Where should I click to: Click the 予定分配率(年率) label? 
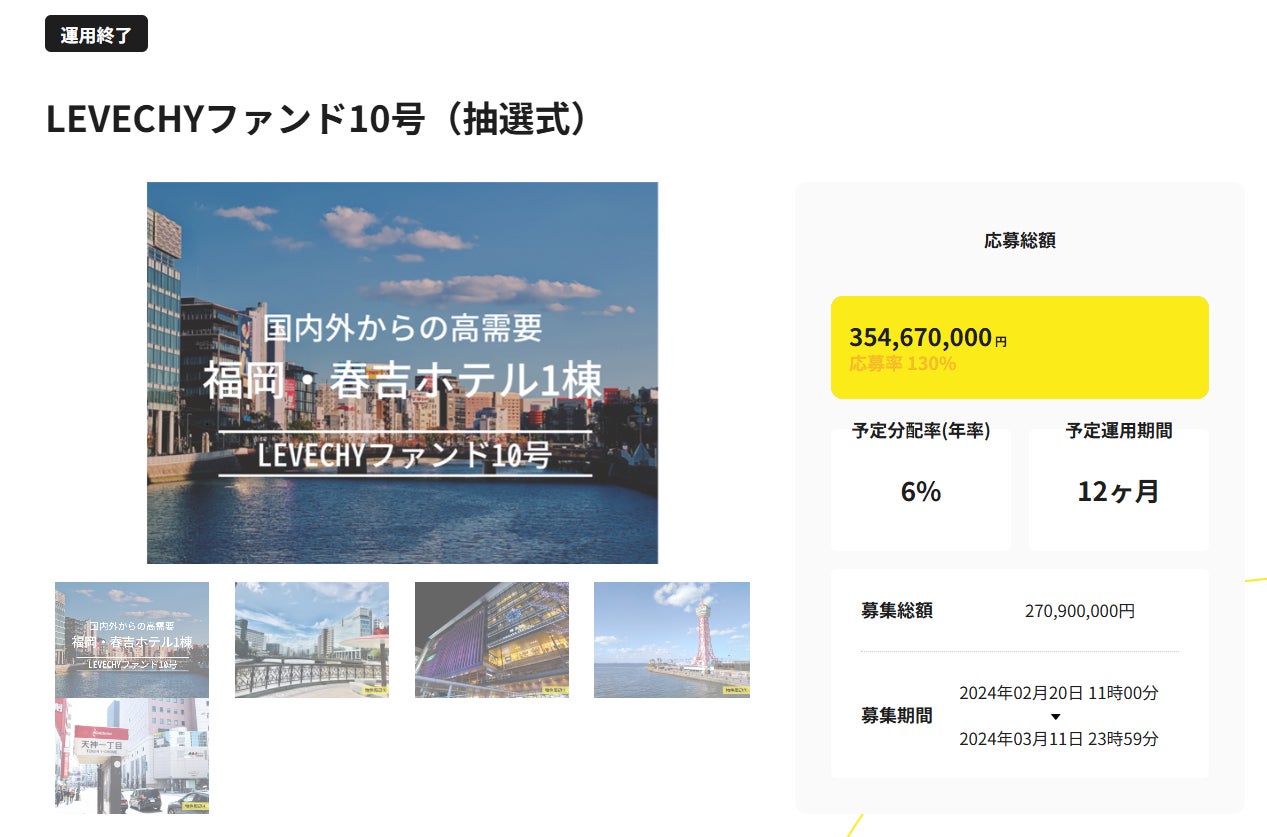[x=921, y=431]
